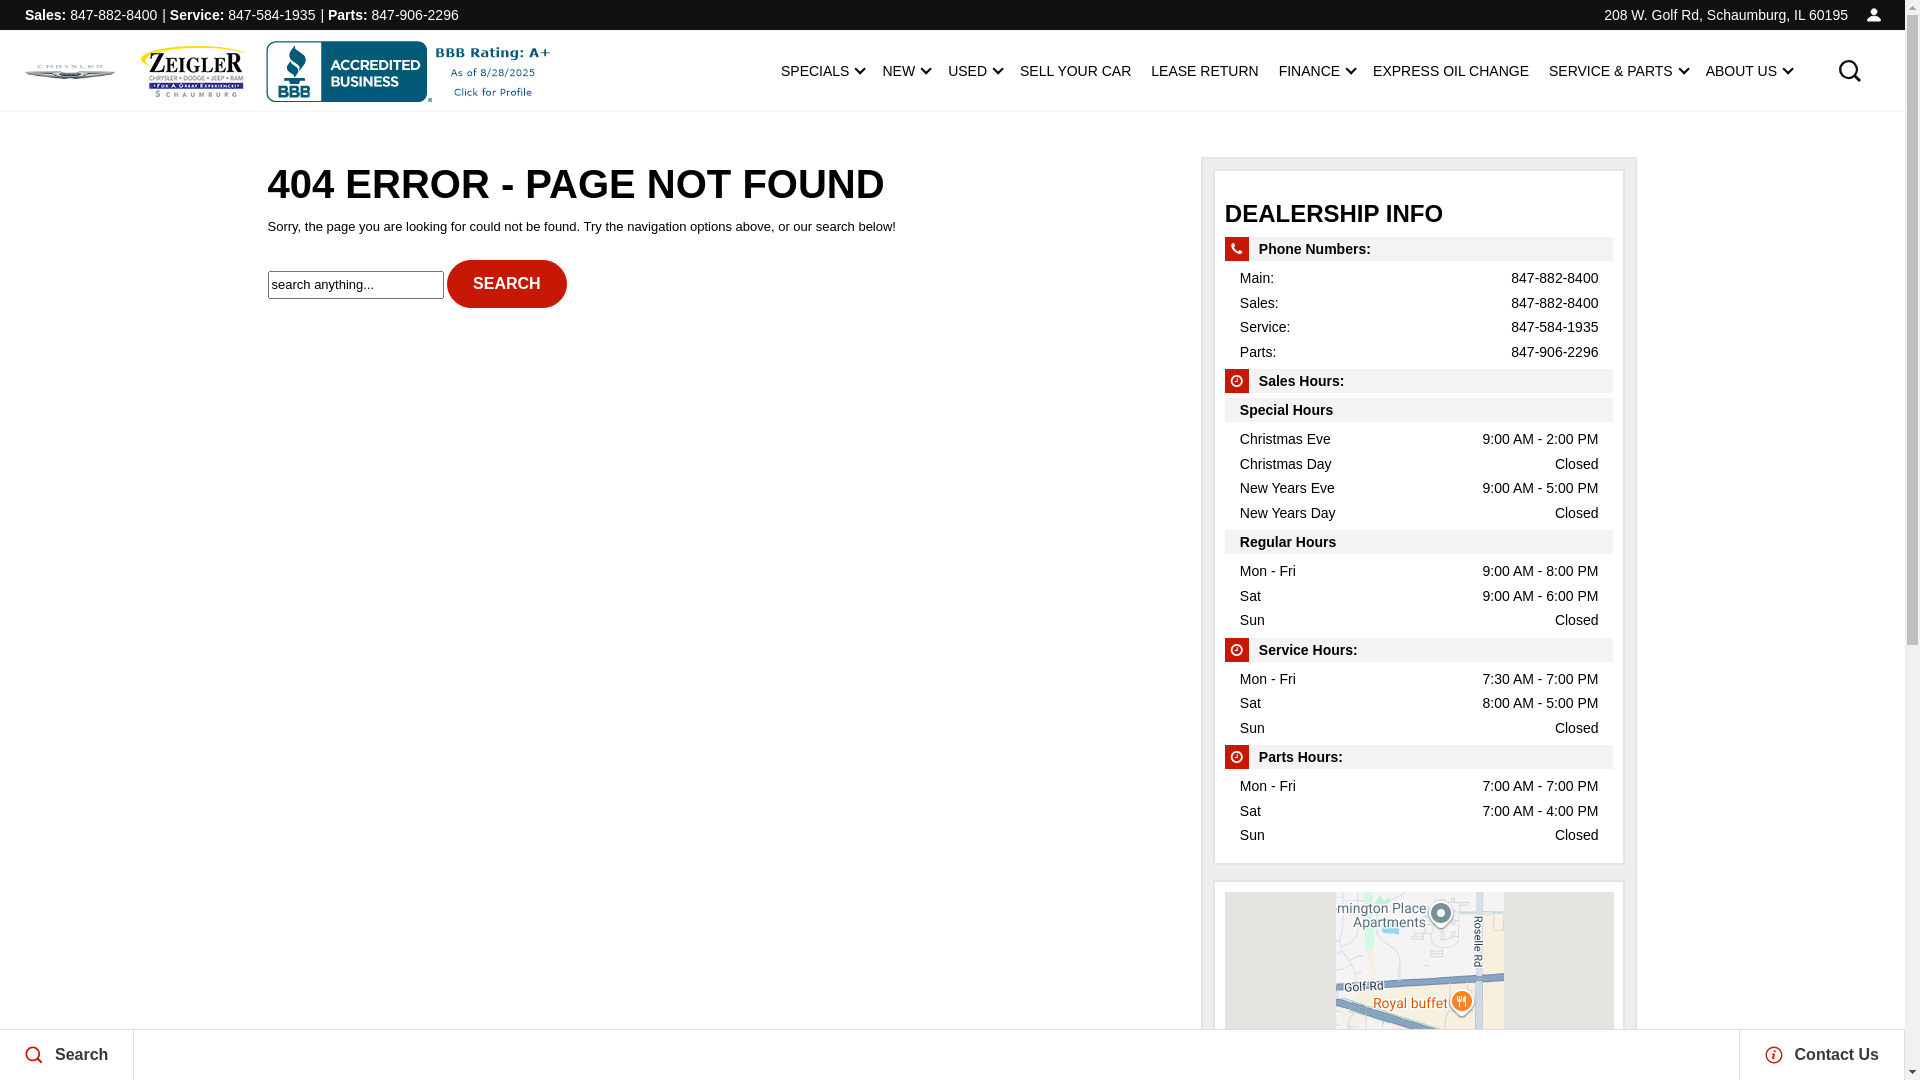The image size is (1920, 1080).
Task: Call Sales number in top bar
Action: click(113, 15)
